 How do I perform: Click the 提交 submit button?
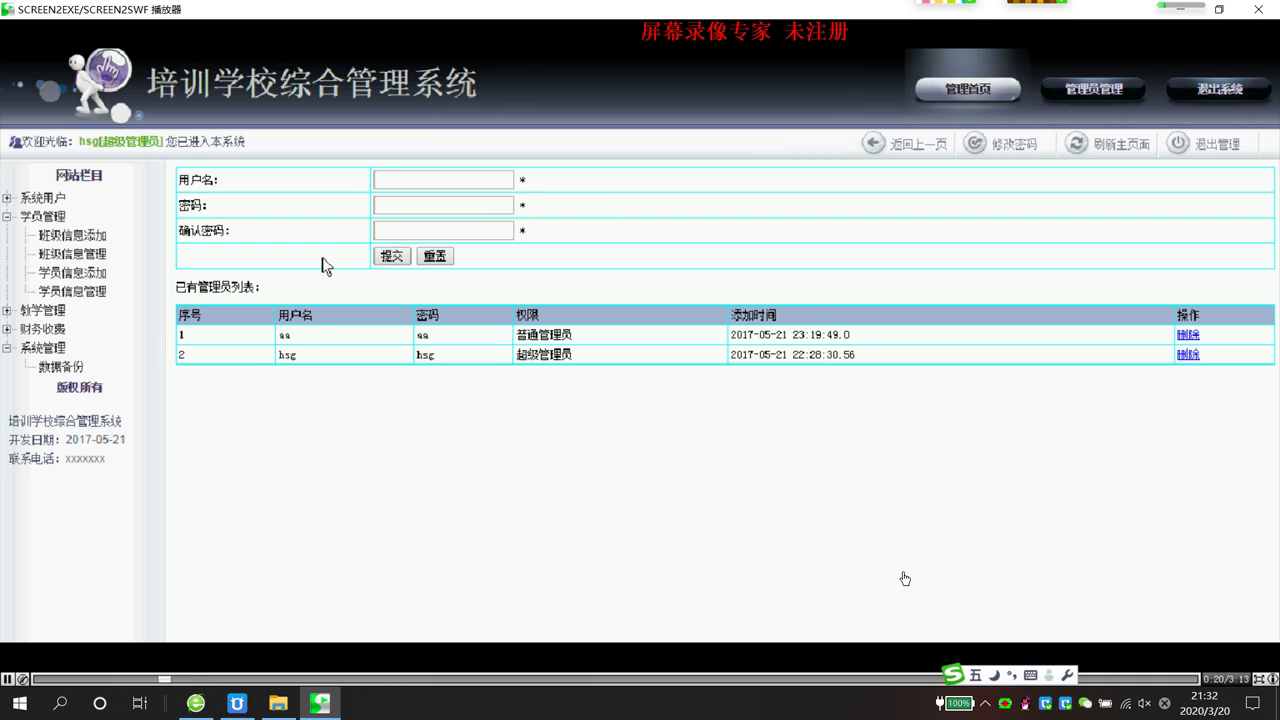[392, 256]
